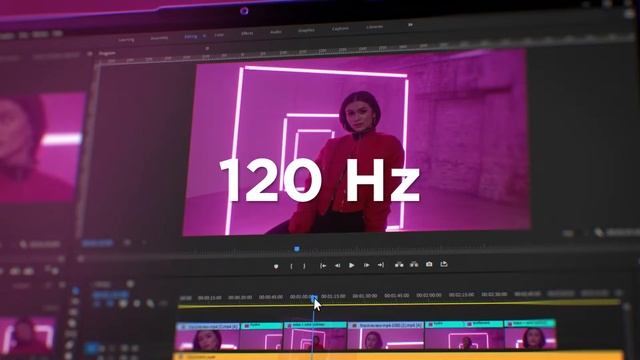Step back one frame
Screen dimensions: 640x360
click(x=338, y=266)
